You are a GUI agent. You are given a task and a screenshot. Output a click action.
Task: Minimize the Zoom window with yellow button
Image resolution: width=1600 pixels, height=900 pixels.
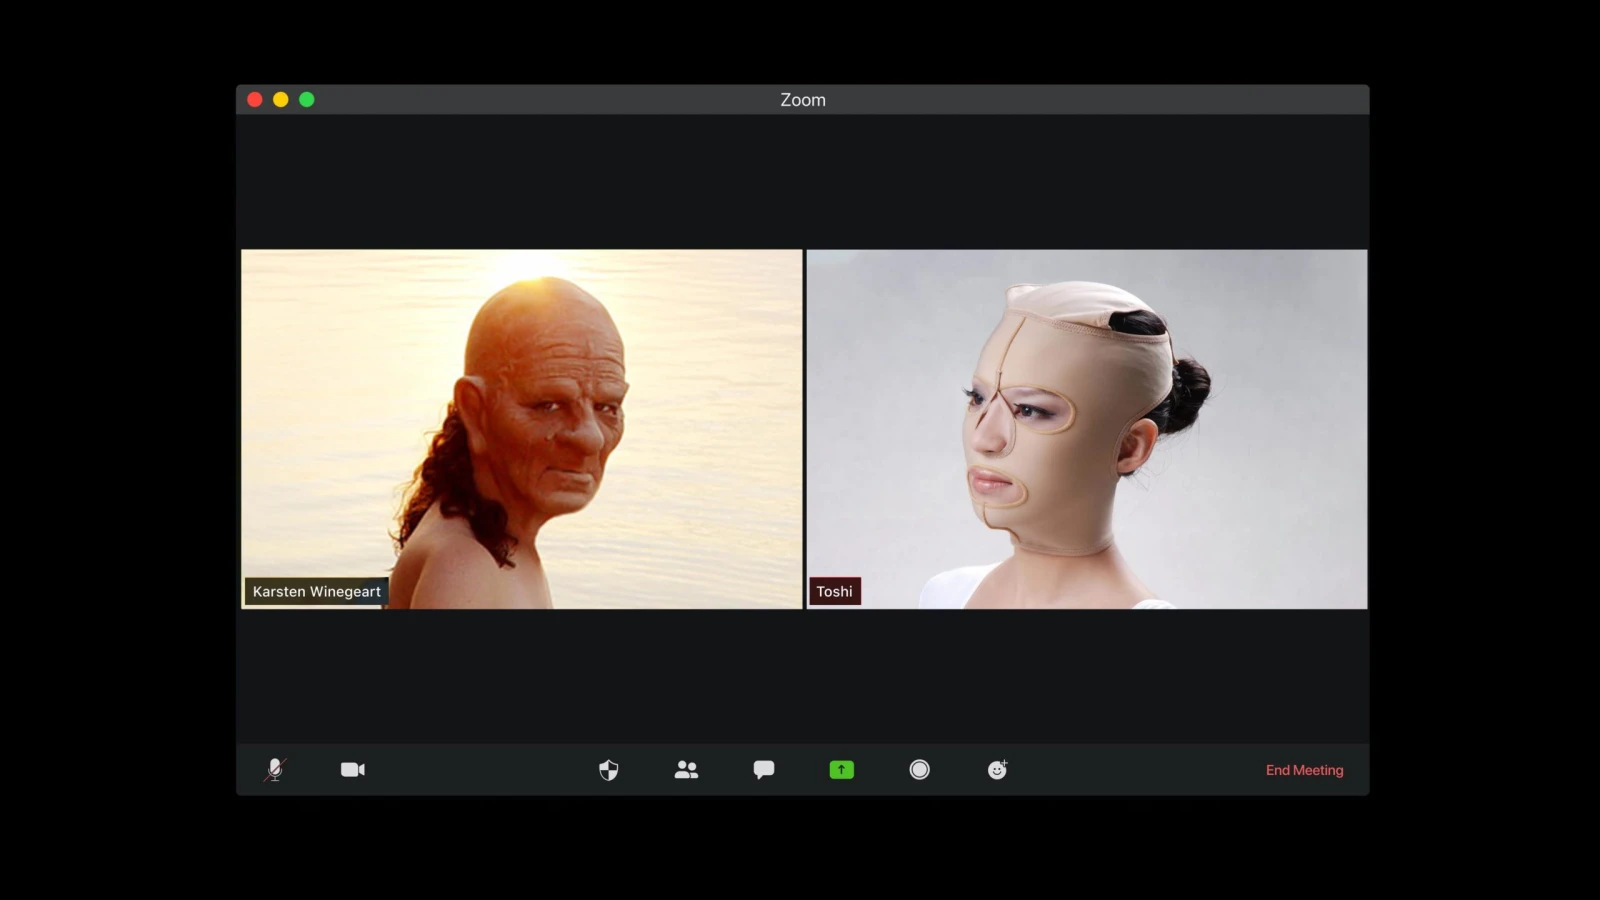tap(281, 99)
